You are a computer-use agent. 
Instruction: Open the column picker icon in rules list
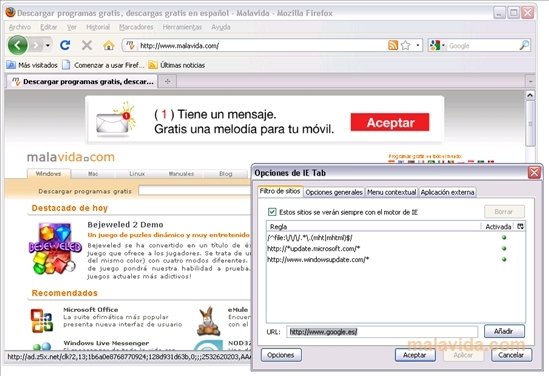[x=520, y=227]
